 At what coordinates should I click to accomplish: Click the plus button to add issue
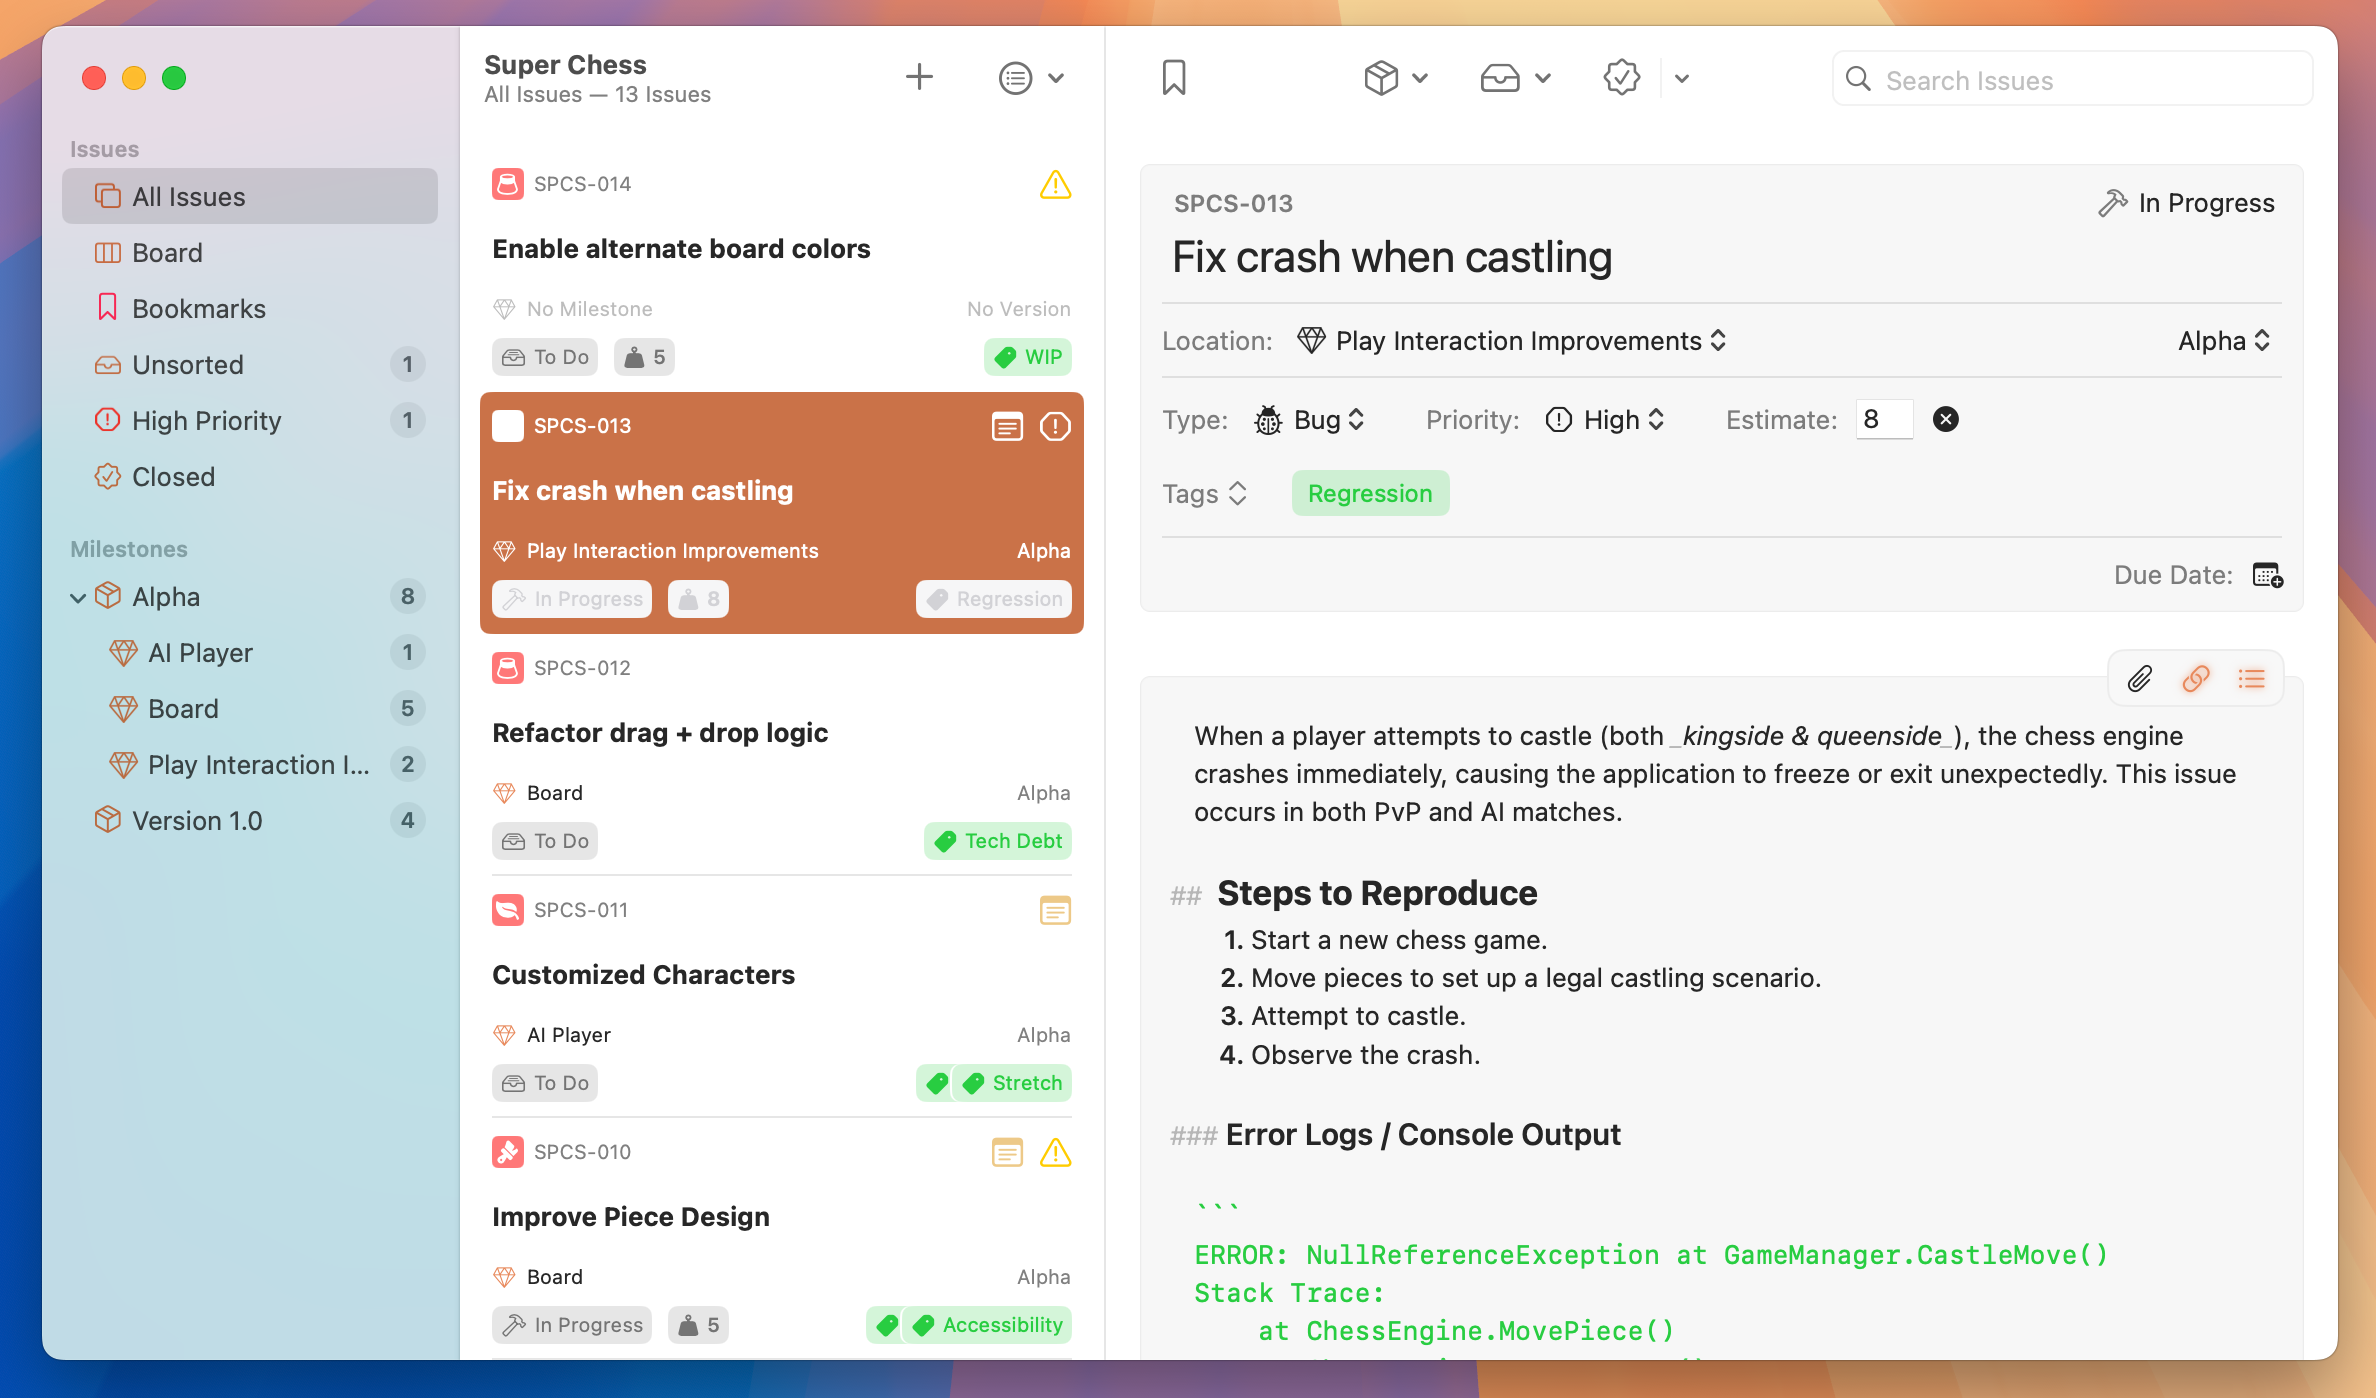(919, 77)
